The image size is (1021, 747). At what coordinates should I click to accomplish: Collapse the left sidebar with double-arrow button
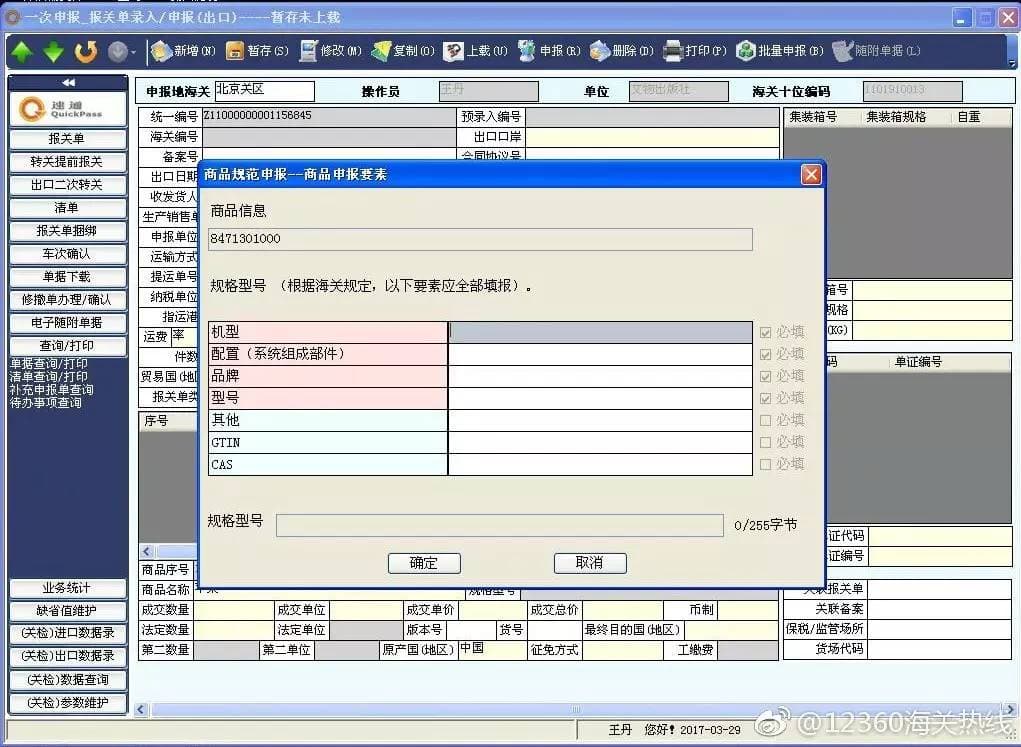pos(68,82)
